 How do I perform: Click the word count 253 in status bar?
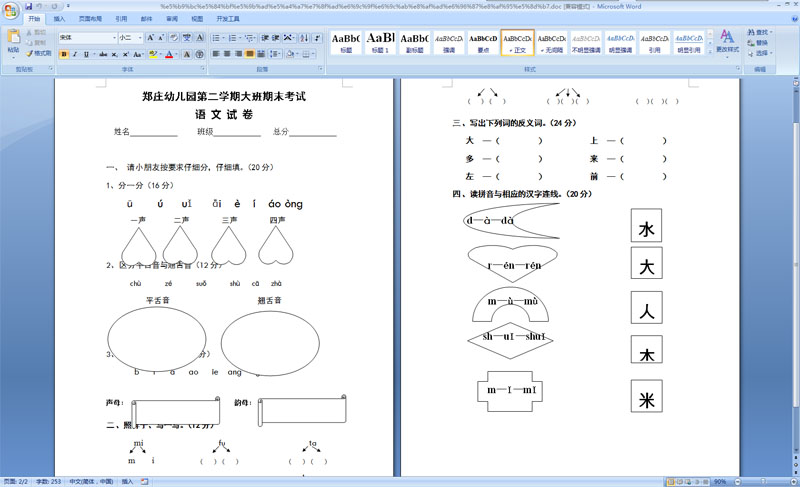coord(48,482)
